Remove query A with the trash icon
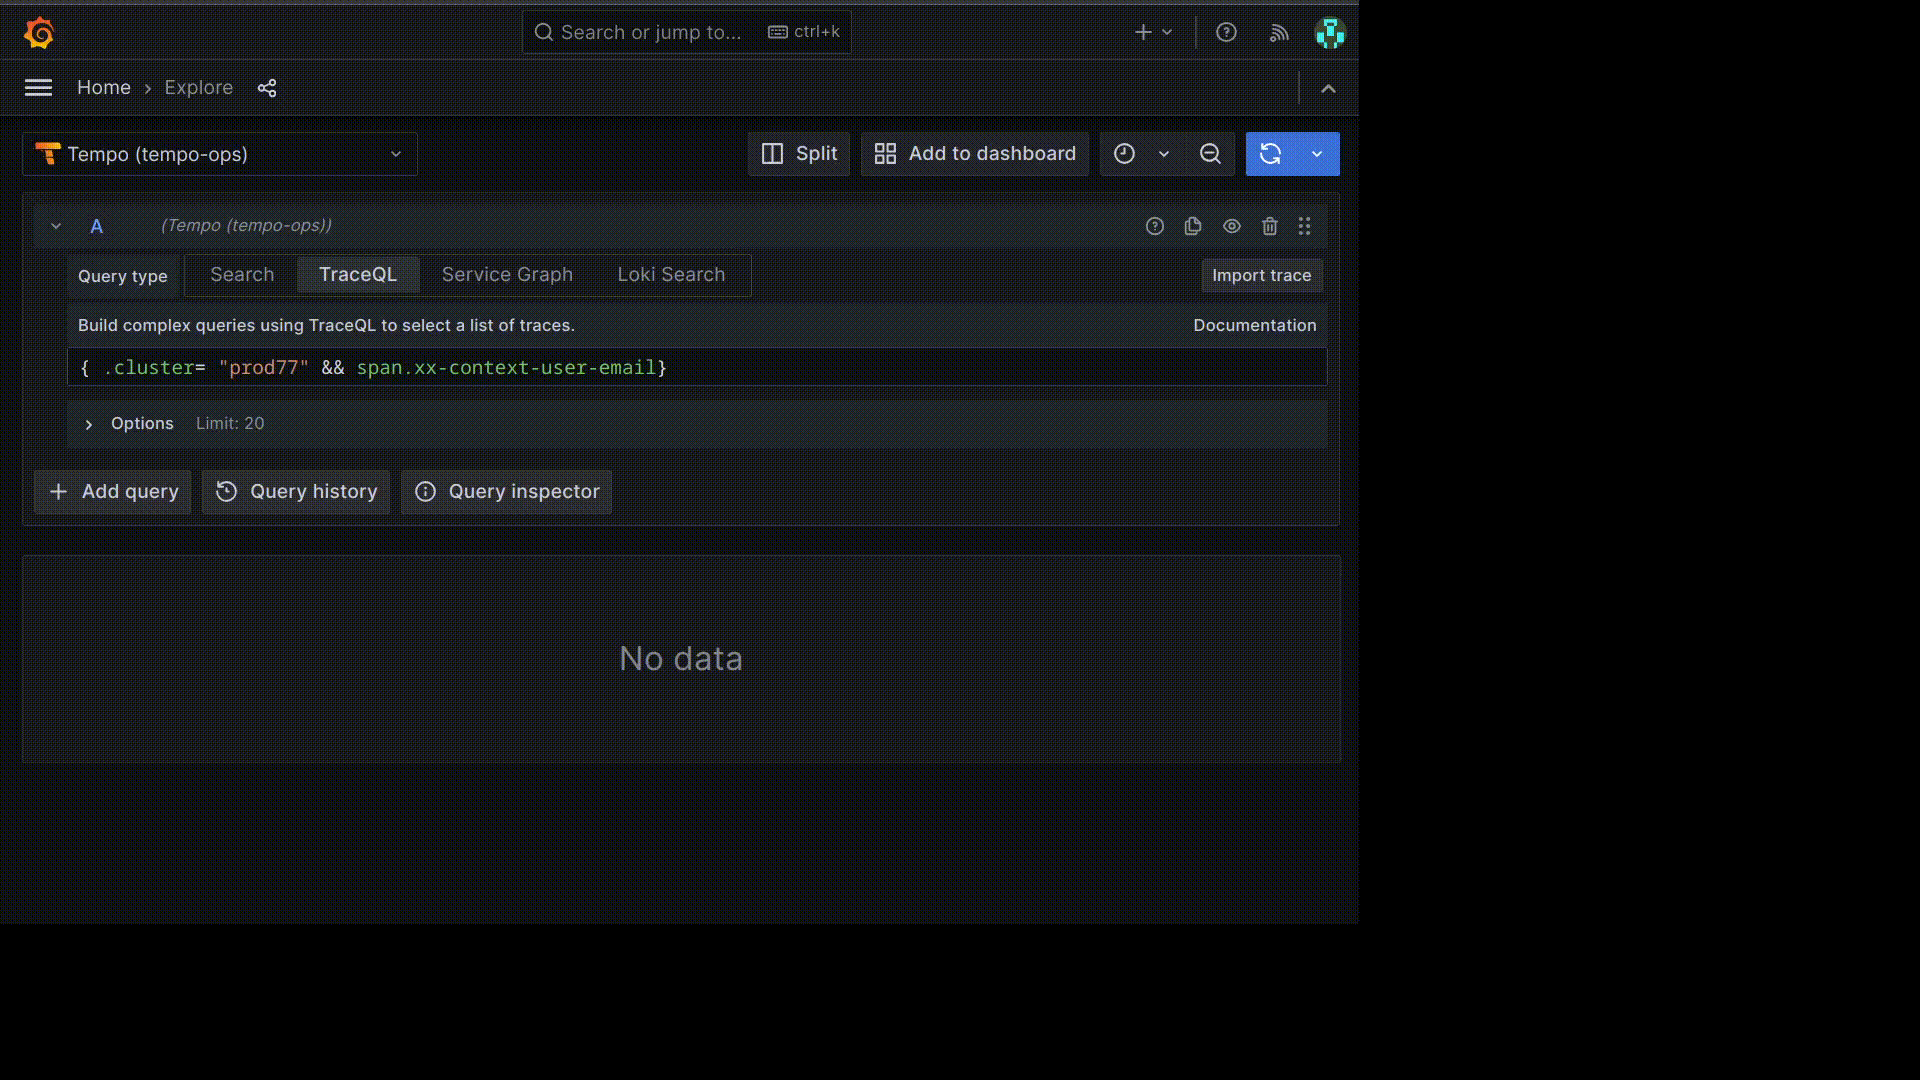1920x1080 pixels. point(1269,226)
